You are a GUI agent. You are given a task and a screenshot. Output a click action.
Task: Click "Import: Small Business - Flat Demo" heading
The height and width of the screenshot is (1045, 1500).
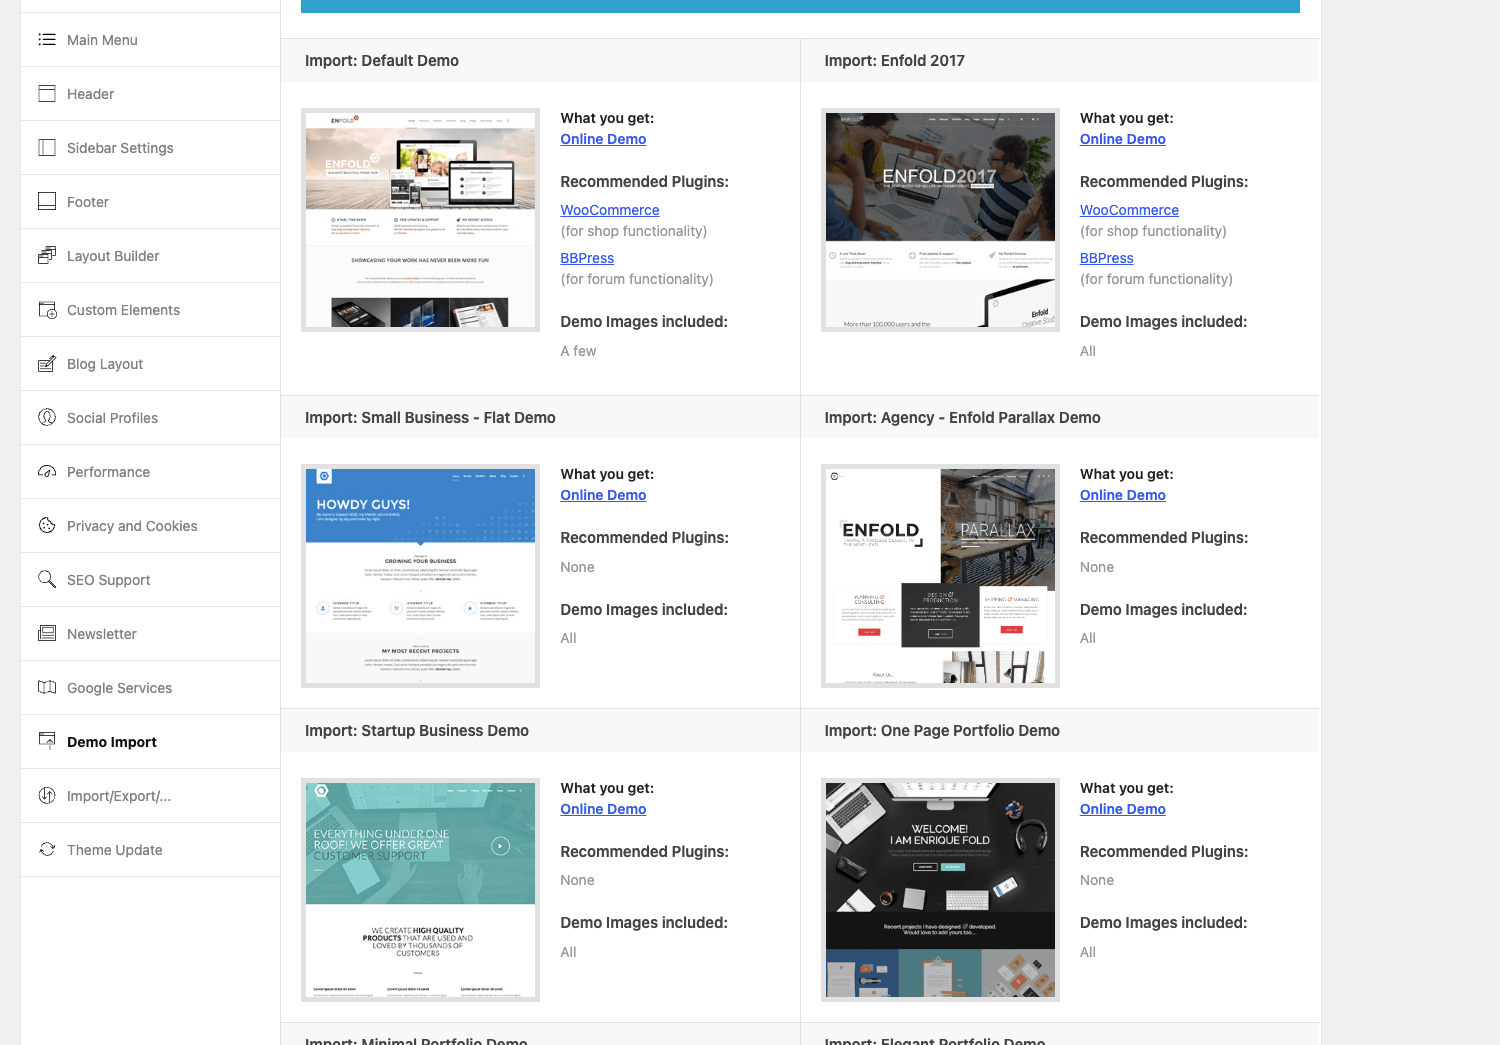pos(430,418)
